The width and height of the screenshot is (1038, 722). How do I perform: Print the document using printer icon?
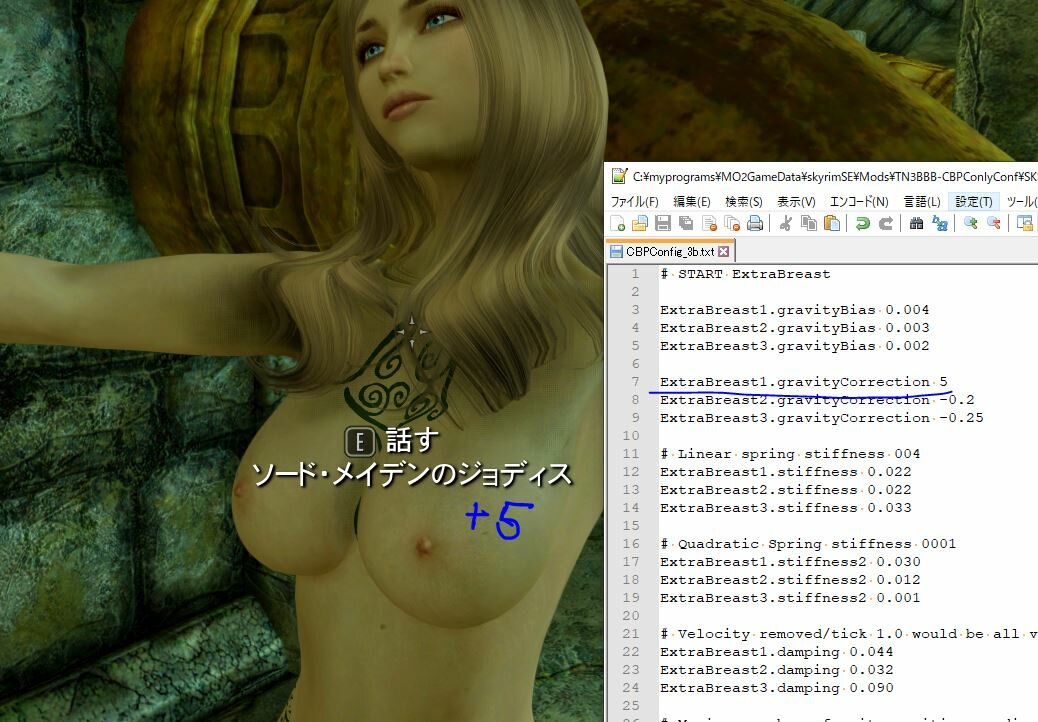click(755, 224)
